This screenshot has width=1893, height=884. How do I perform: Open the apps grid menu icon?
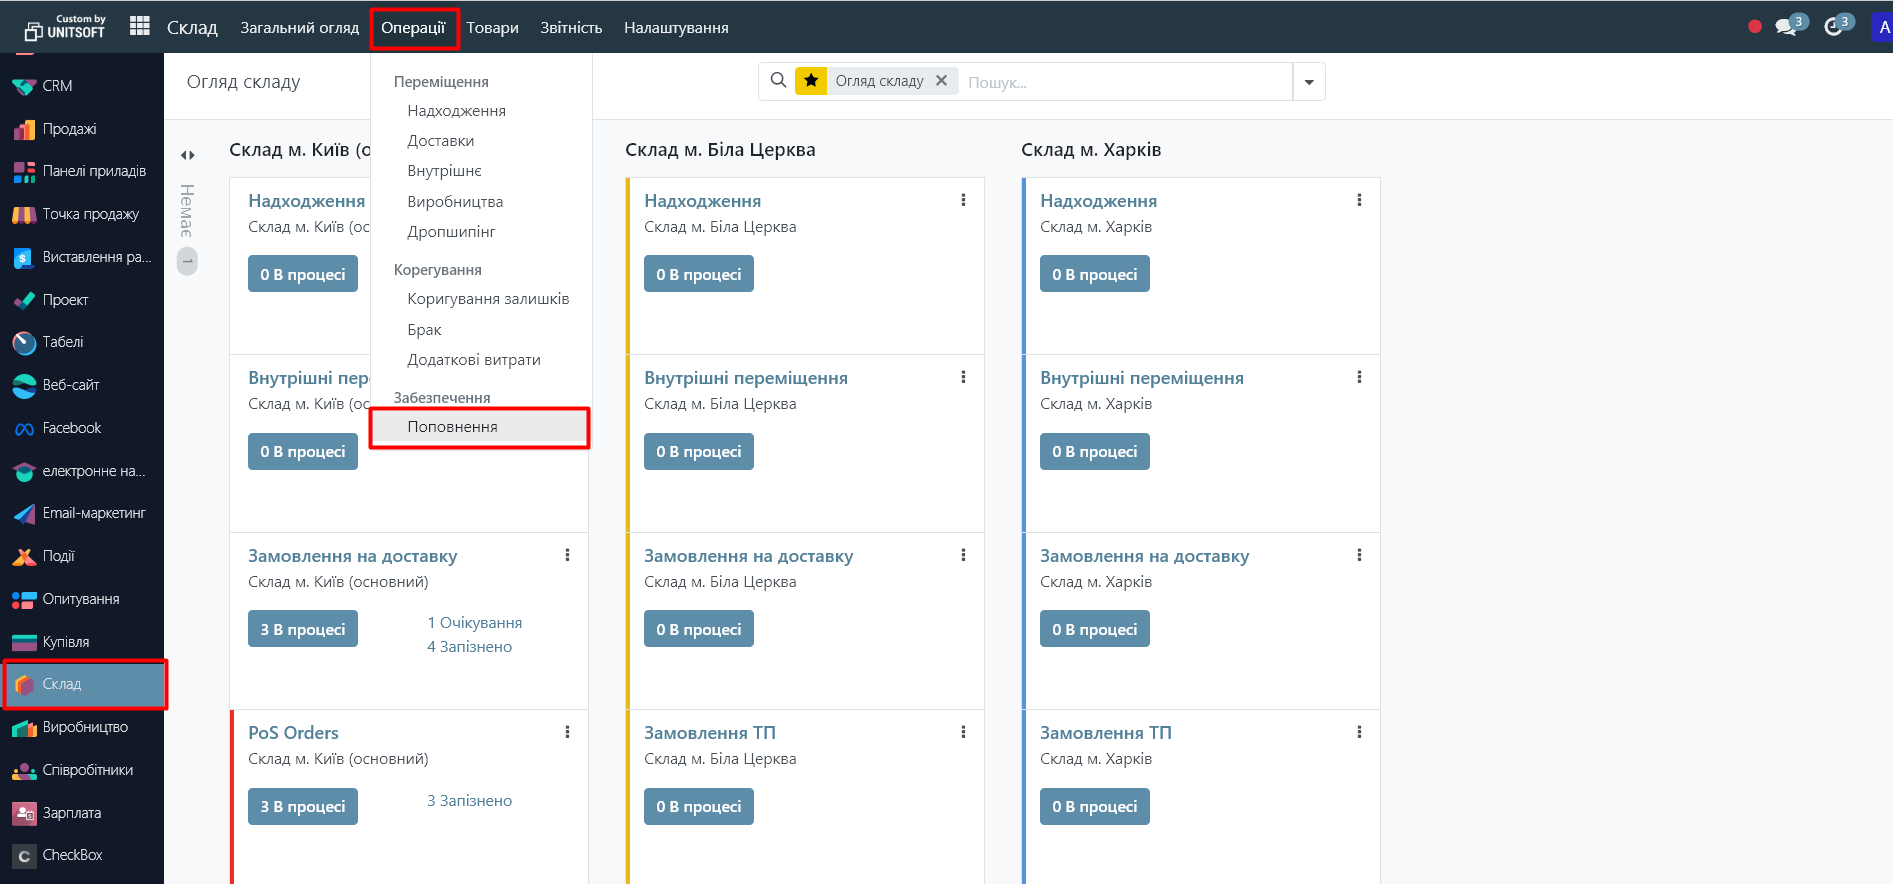[140, 27]
